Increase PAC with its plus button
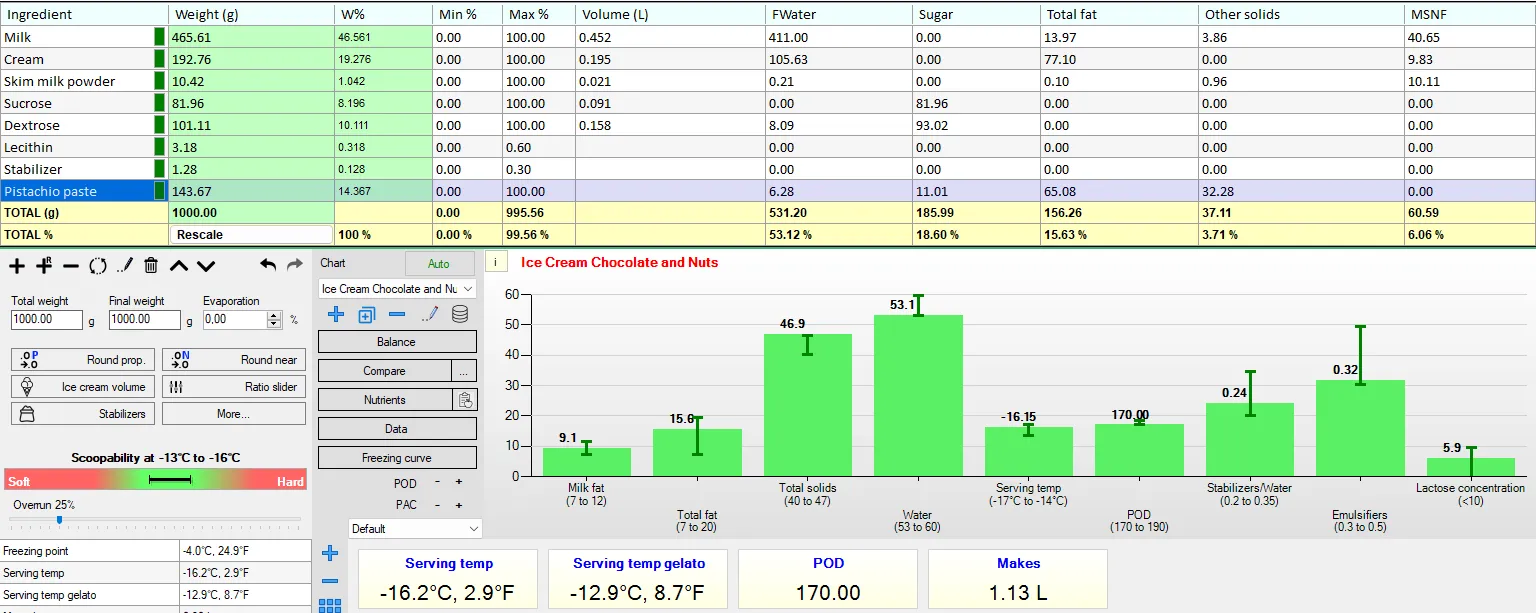This screenshot has height=613, width=1536. [x=459, y=505]
